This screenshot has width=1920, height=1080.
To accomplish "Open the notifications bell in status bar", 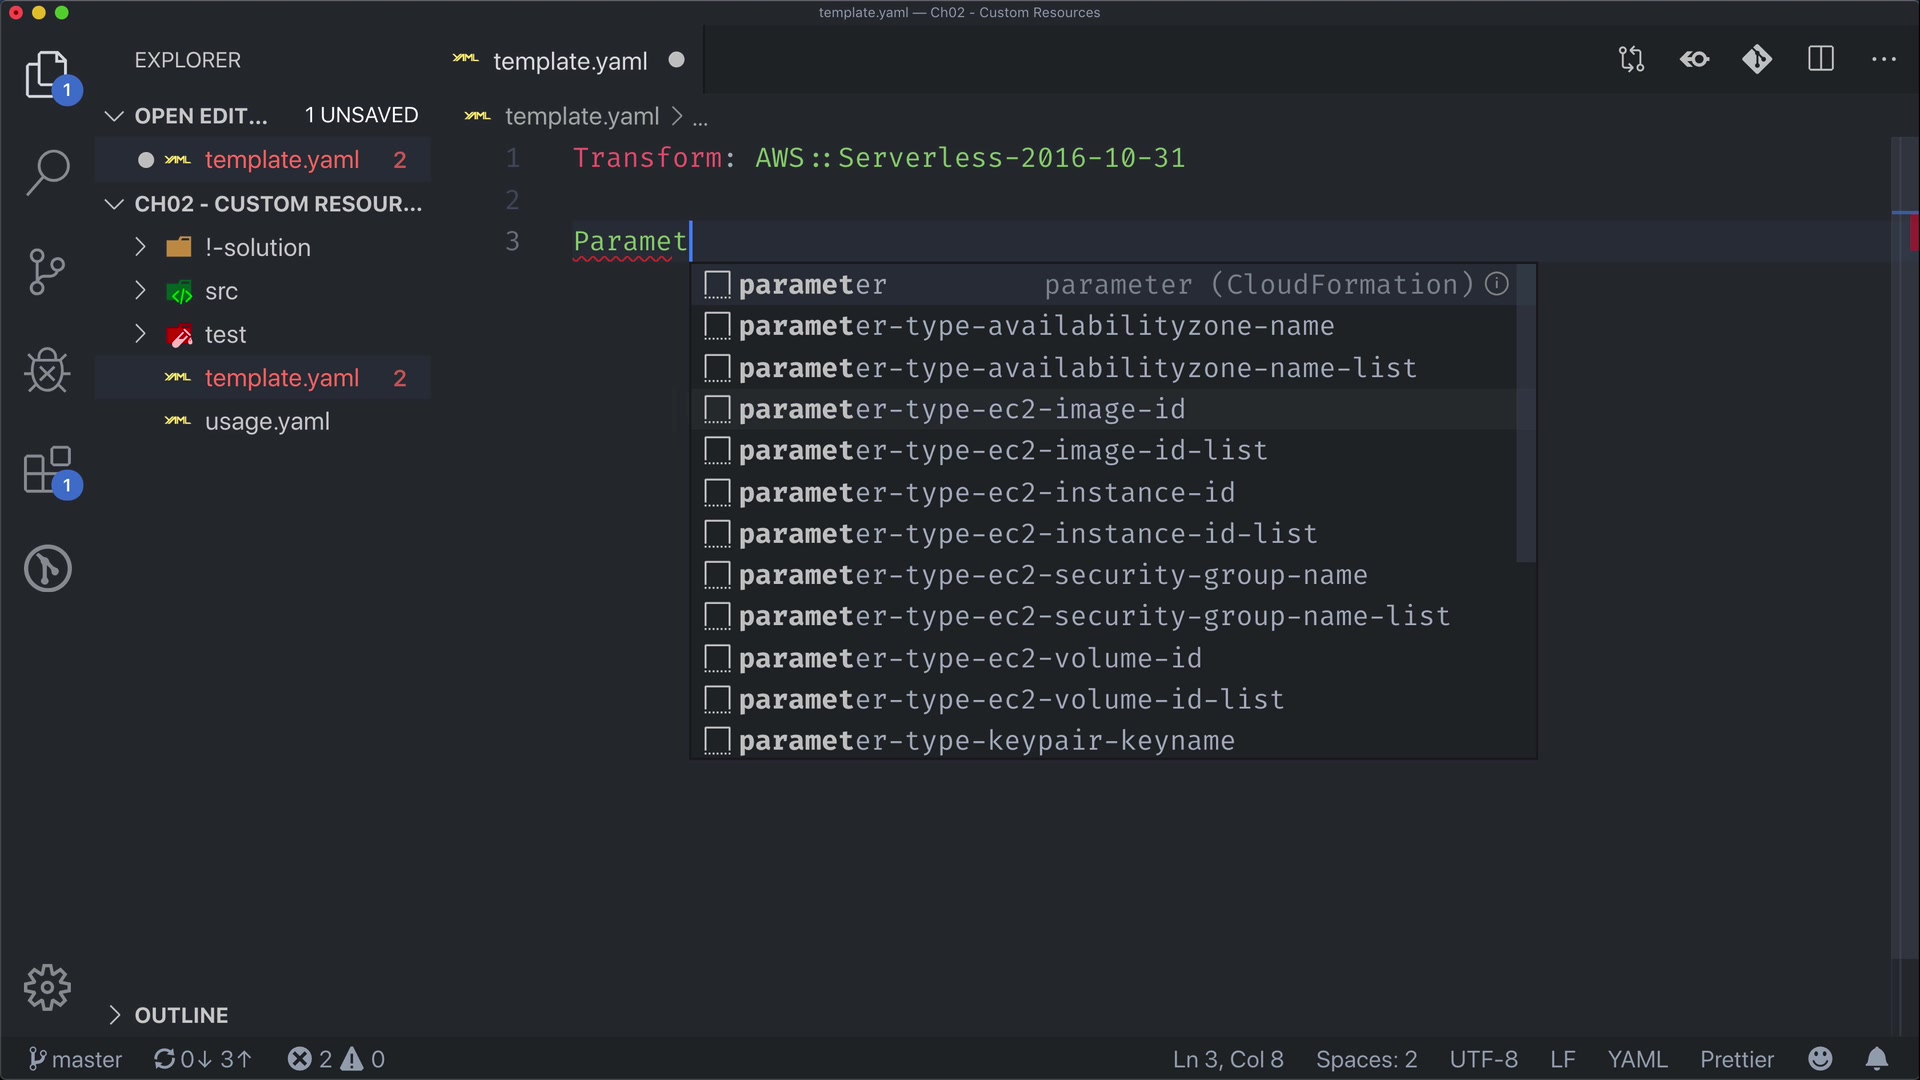I will [1877, 1059].
